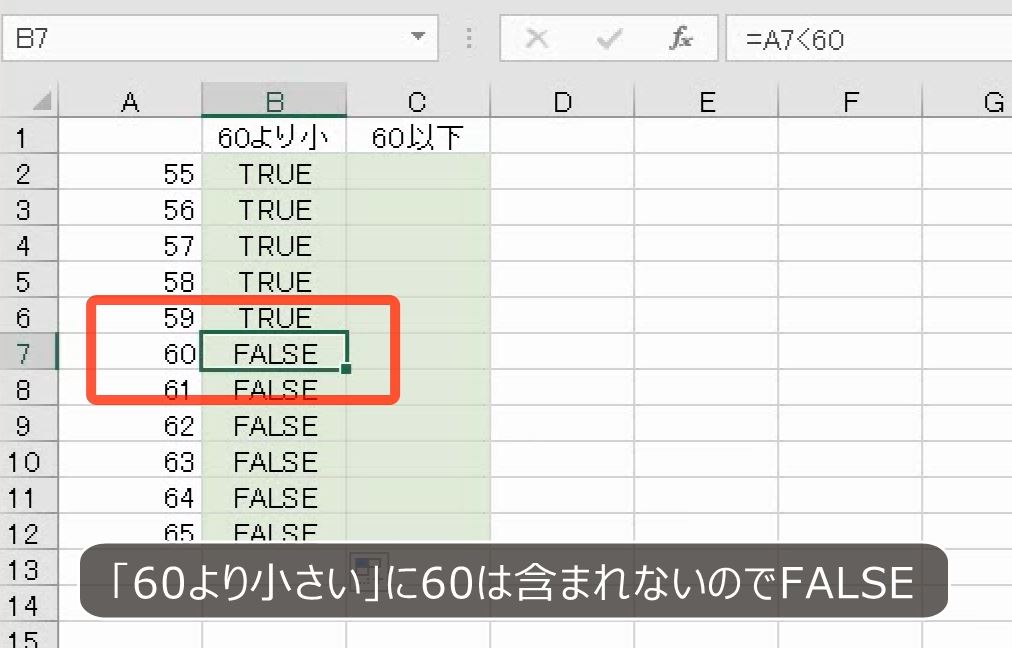Select row 9 header
The width and height of the screenshot is (1012, 648).
(x=29, y=425)
